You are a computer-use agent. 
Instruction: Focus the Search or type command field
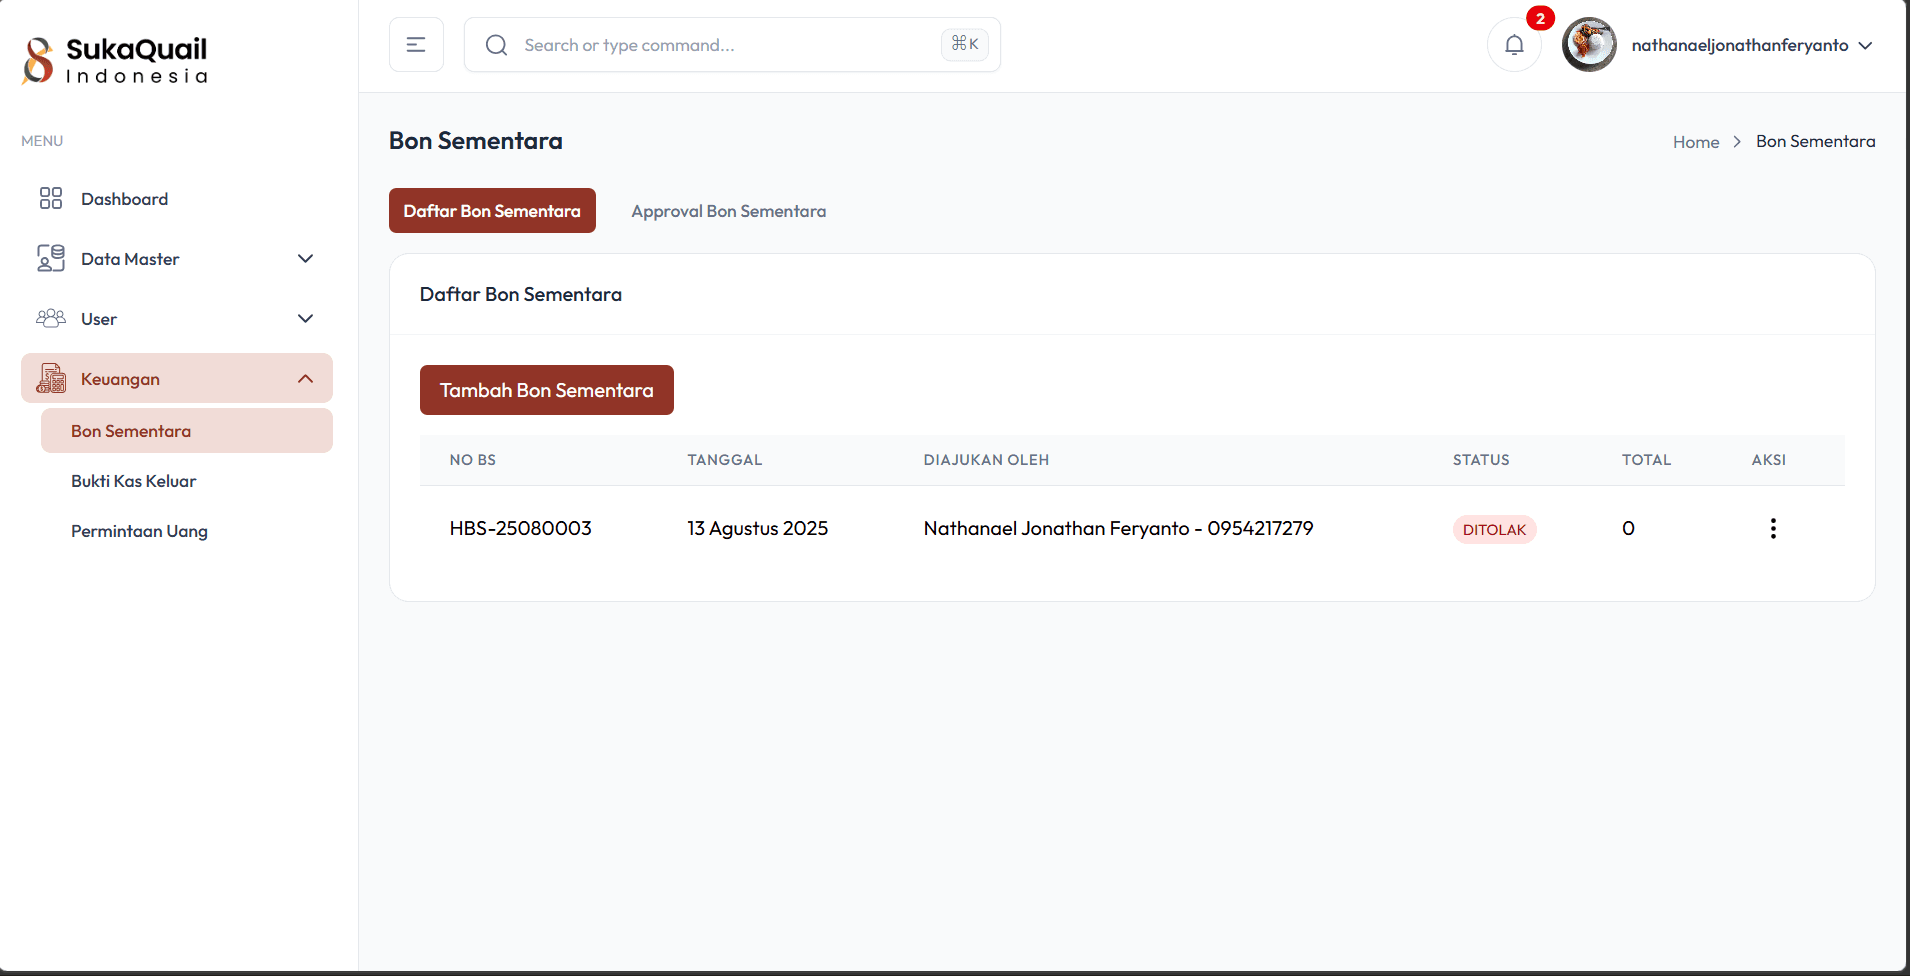[732, 45]
